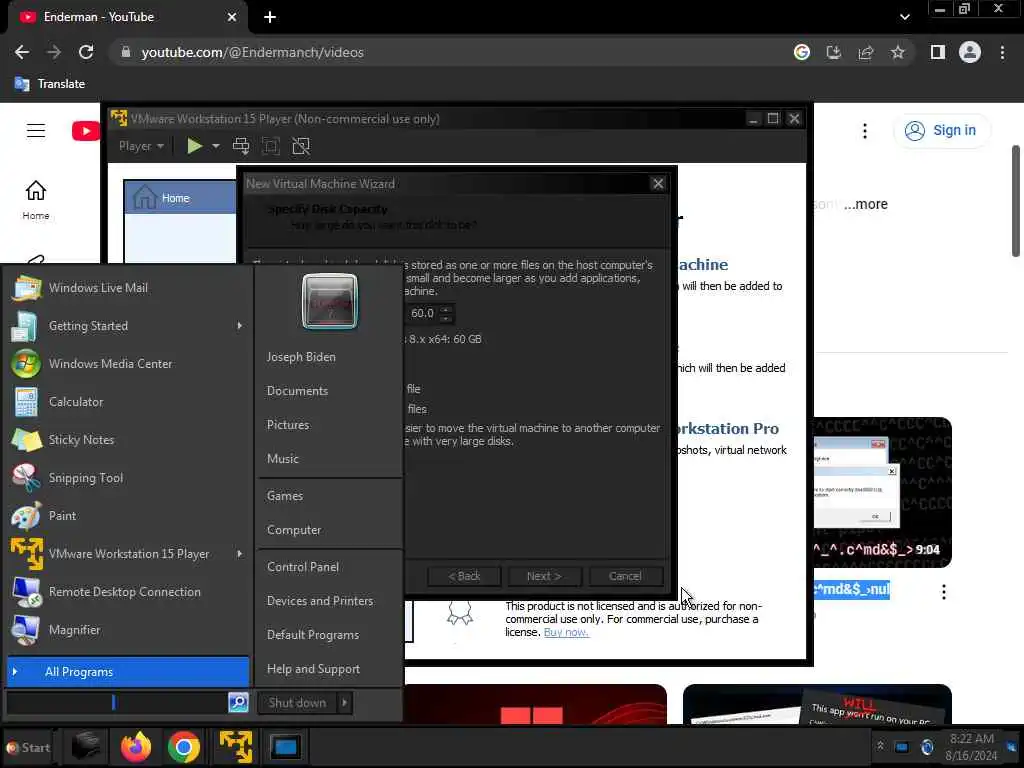The width and height of the screenshot is (1024, 768).
Task: Open the Shut down options arrow
Action: point(344,703)
